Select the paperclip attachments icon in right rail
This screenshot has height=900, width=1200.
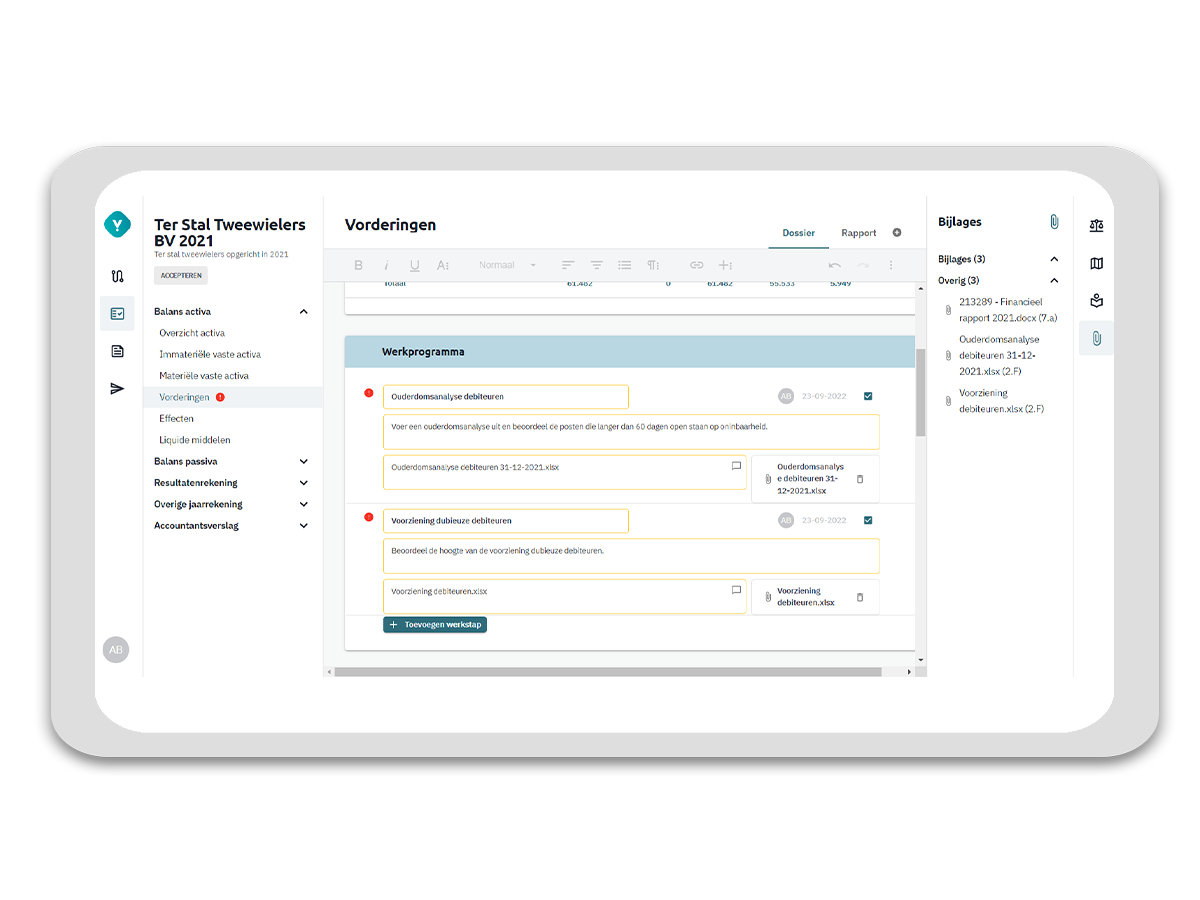coord(1097,339)
